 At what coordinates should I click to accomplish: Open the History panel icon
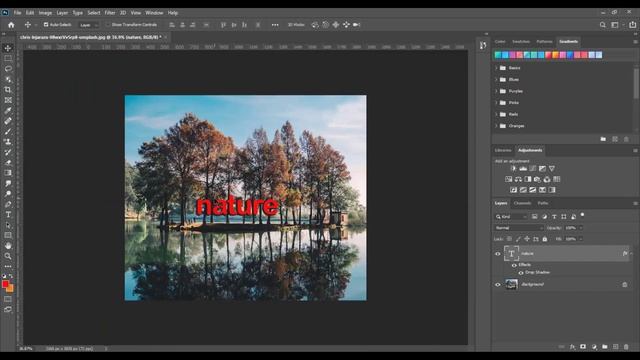click(483, 45)
